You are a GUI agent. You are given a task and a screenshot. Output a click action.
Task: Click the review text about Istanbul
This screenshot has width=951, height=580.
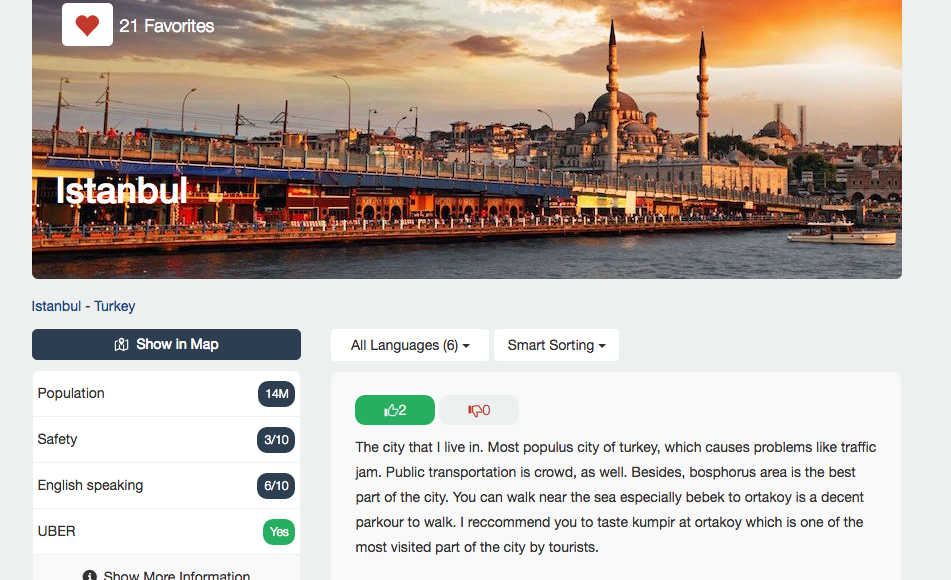[x=615, y=497]
